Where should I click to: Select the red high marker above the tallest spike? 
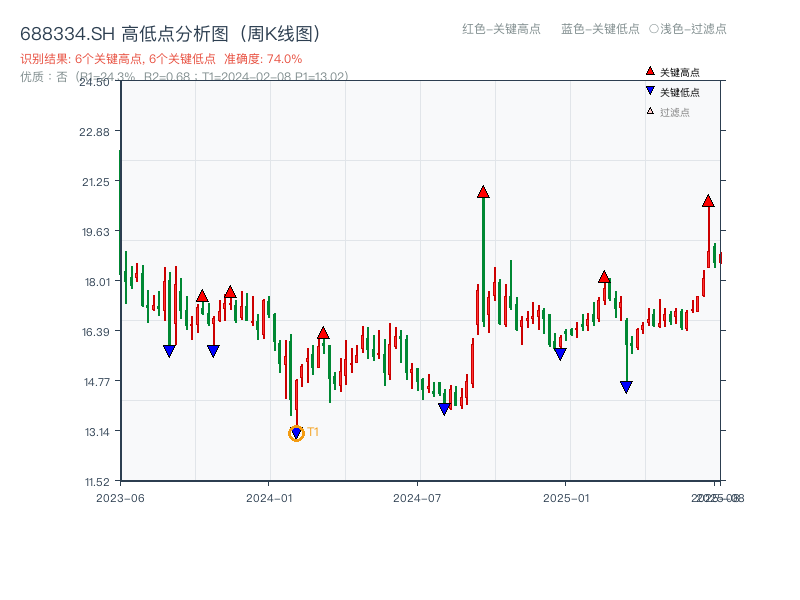[x=483, y=190]
